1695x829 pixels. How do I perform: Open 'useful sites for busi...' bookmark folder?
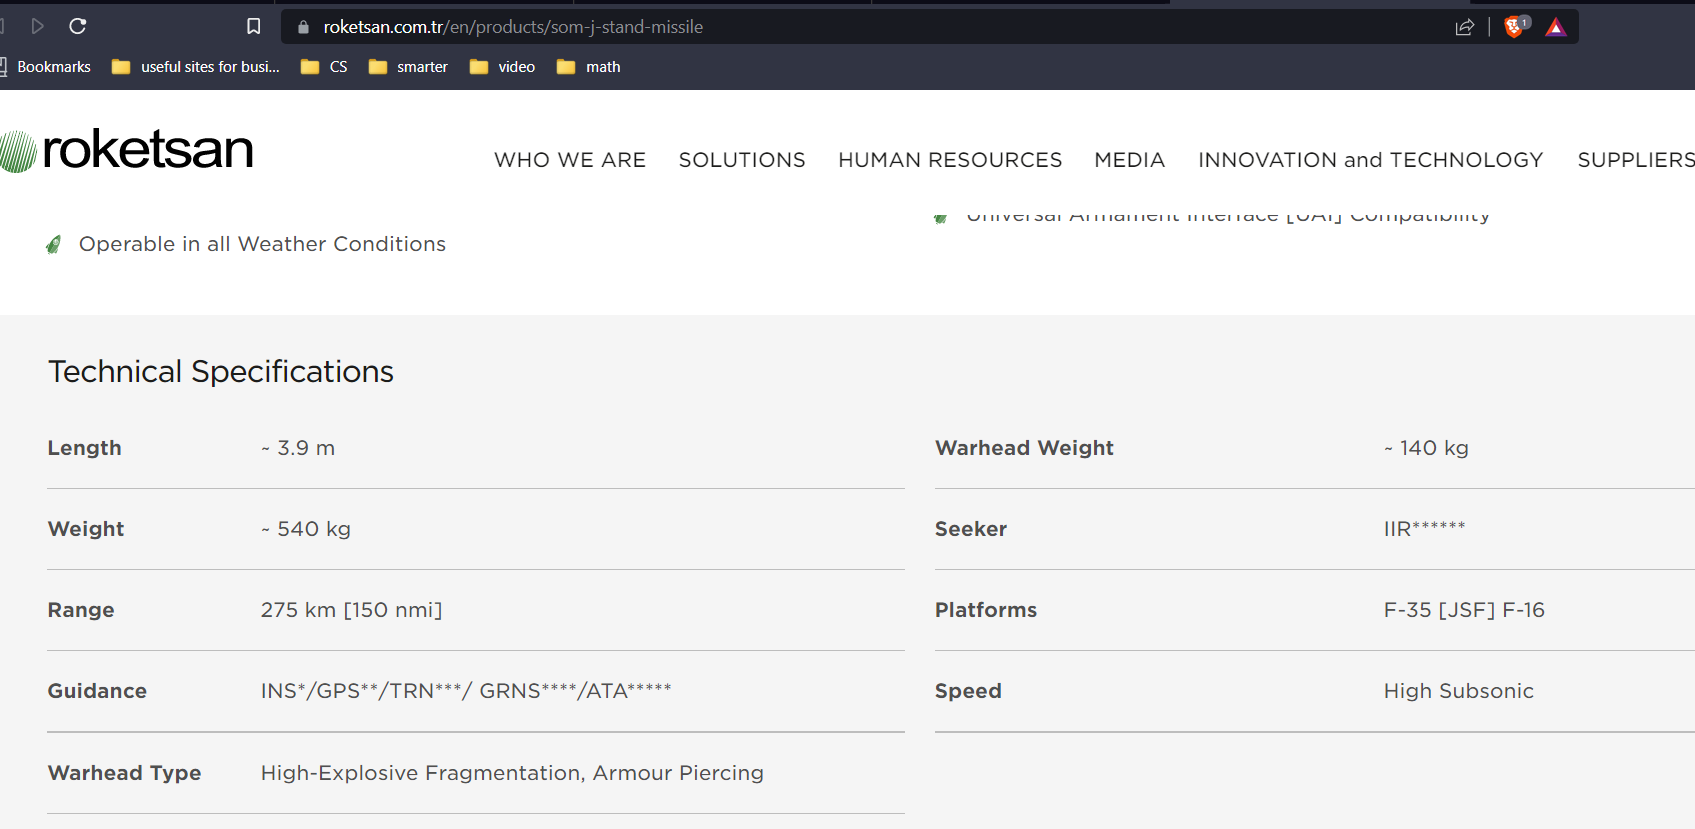pos(196,67)
